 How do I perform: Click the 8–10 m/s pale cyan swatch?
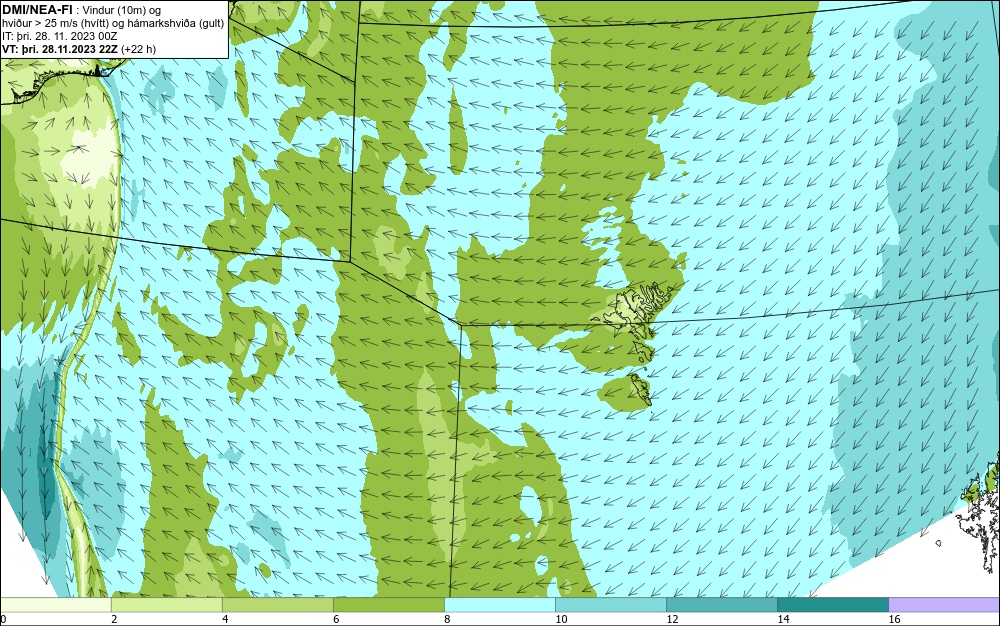[x=499, y=605]
